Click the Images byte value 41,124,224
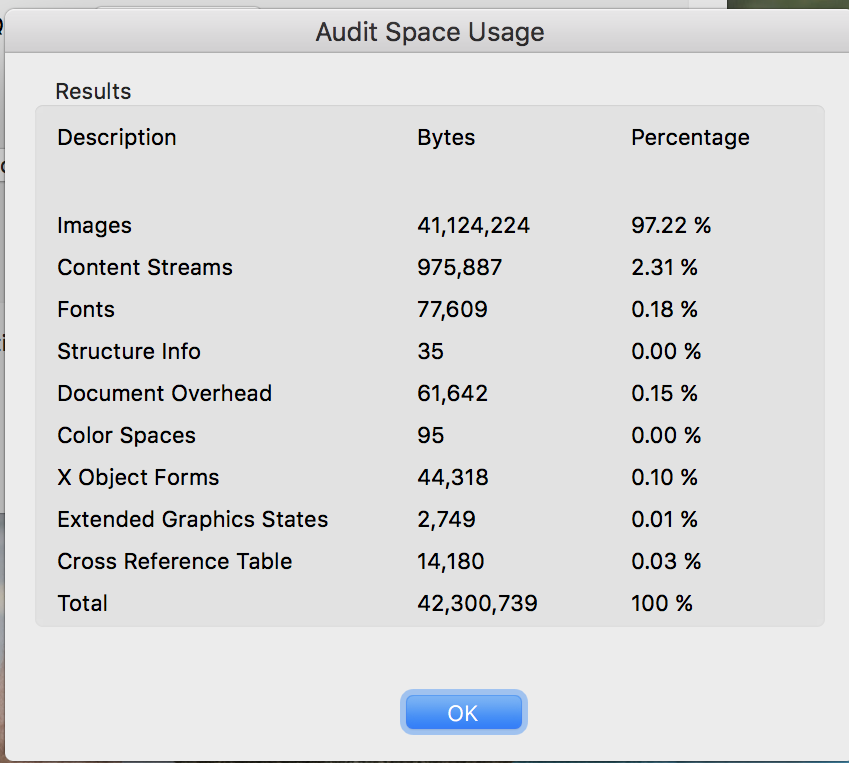Screen dimensions: 849x763 [x=473, y=226]
